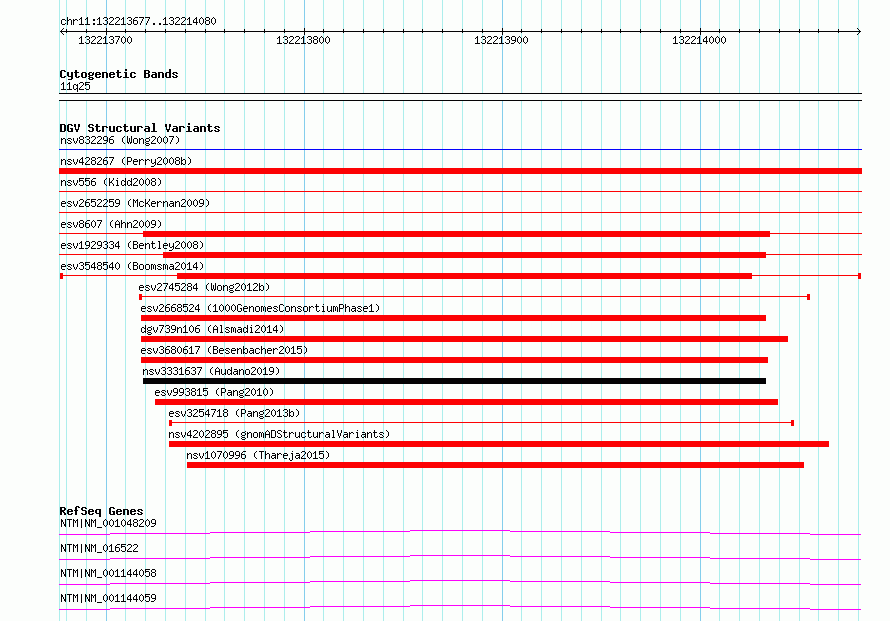This screenshot has width=890, height=621.
Task: Click ruler position 132213800
Action: [303, 40]
